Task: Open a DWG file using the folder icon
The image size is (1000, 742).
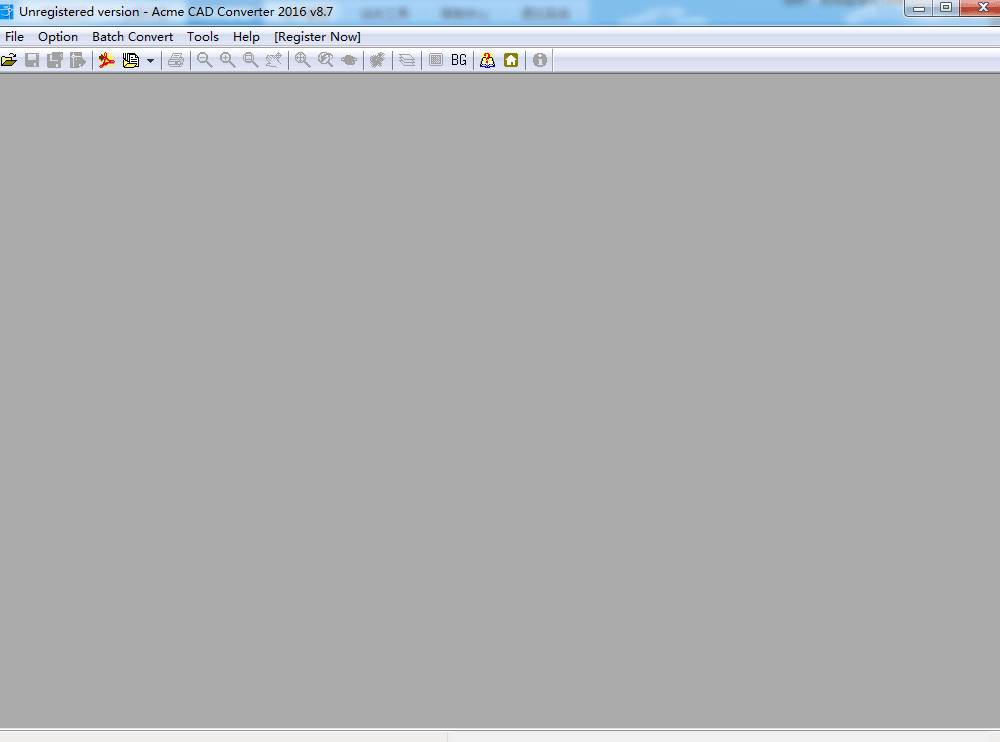Action: 10,60
